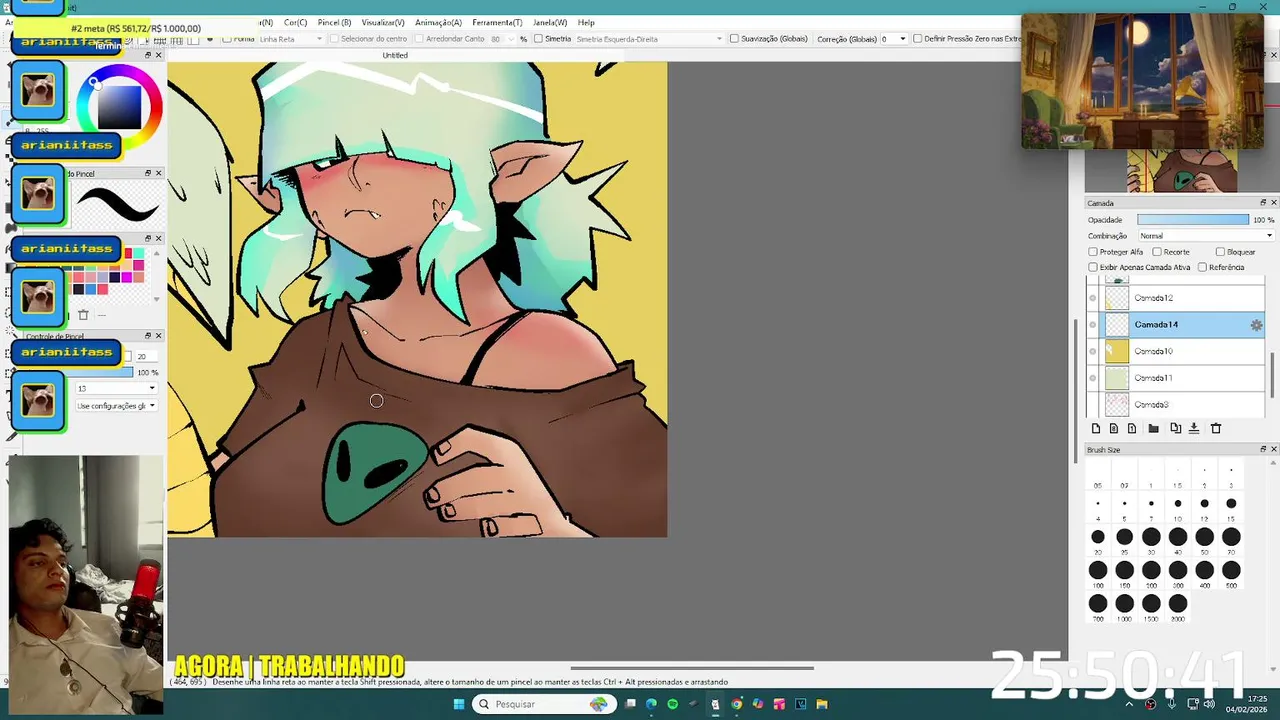Open Janela(W) menu
1280x720 pixels.
[550, 22]
